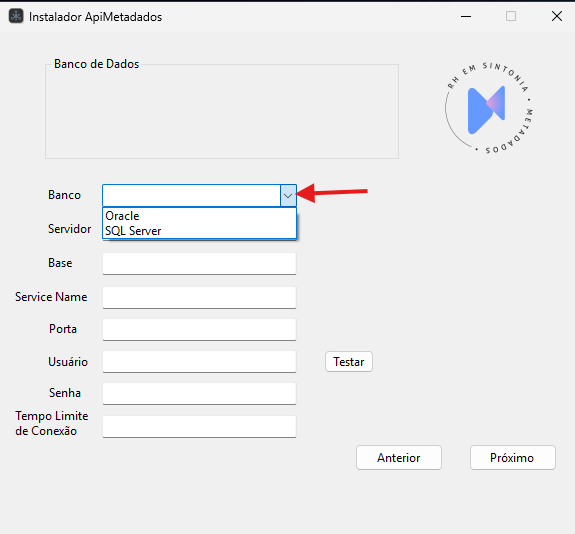This screenshot has width=575, height=534.
Task: Click the Instalador ApiMetadados app icon
Action: pos(16,16)
